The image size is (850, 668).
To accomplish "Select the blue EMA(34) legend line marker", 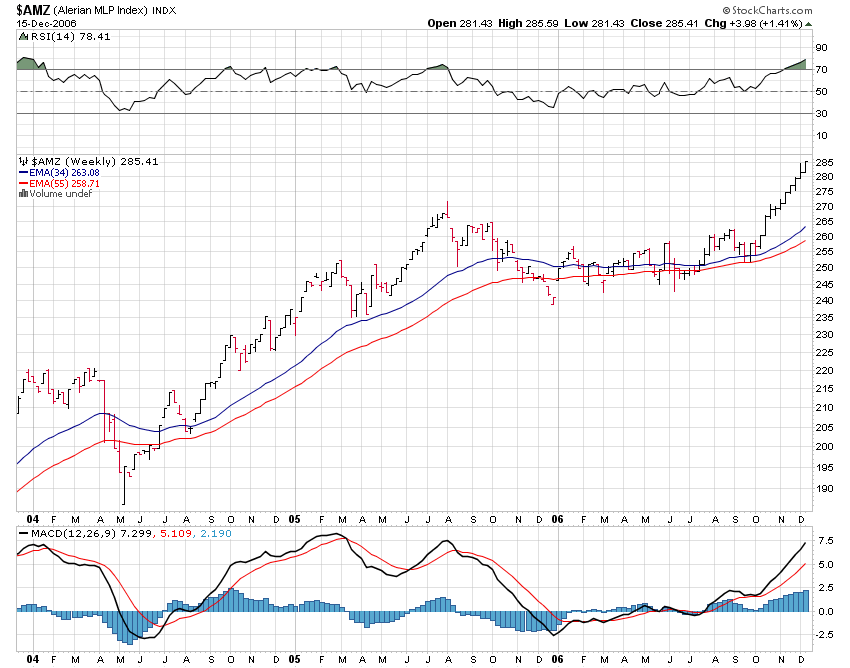I will pos(23,172).
